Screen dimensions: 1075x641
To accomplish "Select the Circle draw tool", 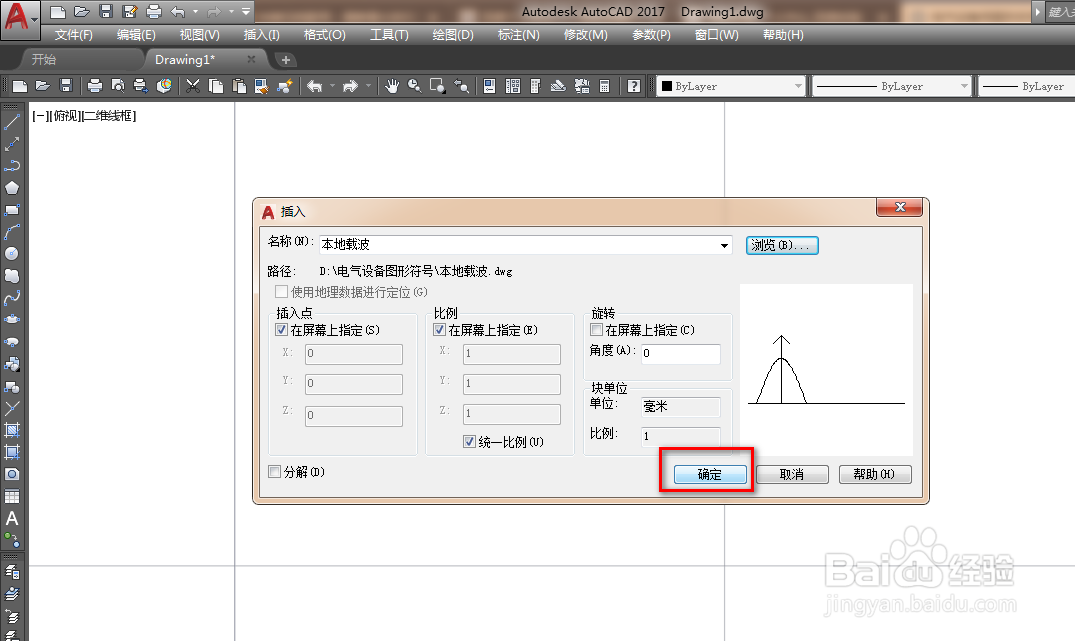I will click(12, 254).
